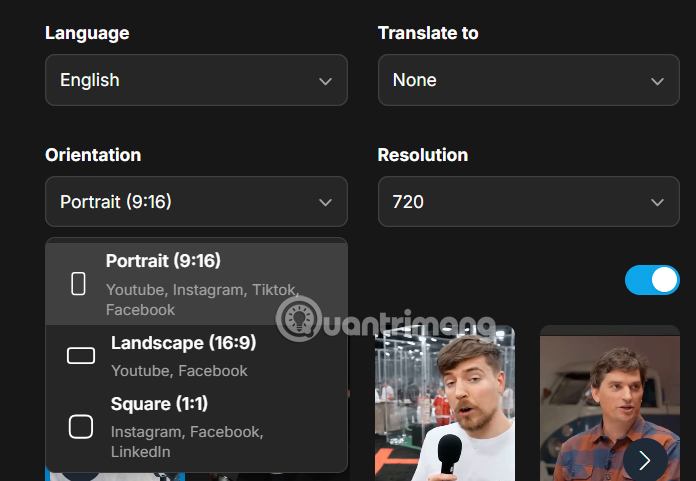Select the thumbnail of man in plaid shirt
The width and height of the screenshot is (696, 481).
(610, 403)
